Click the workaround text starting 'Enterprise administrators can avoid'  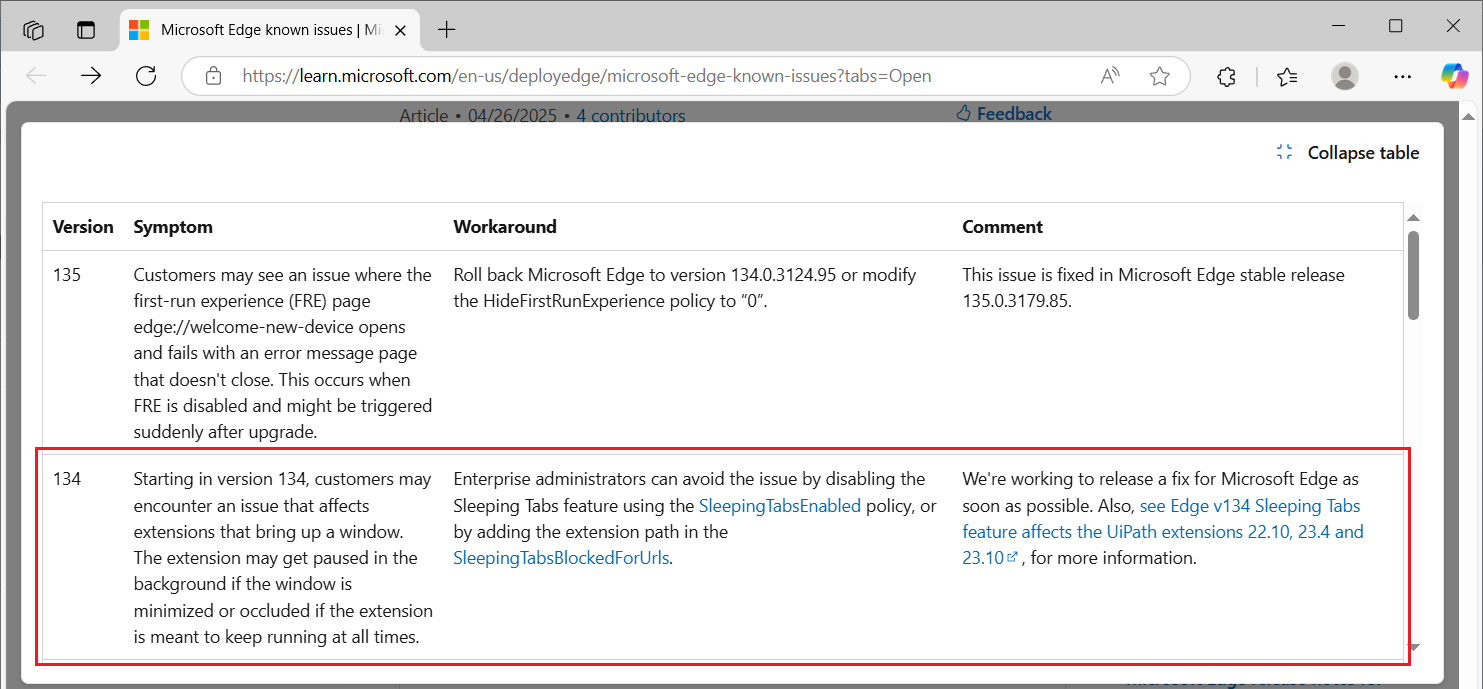(695, 519)
